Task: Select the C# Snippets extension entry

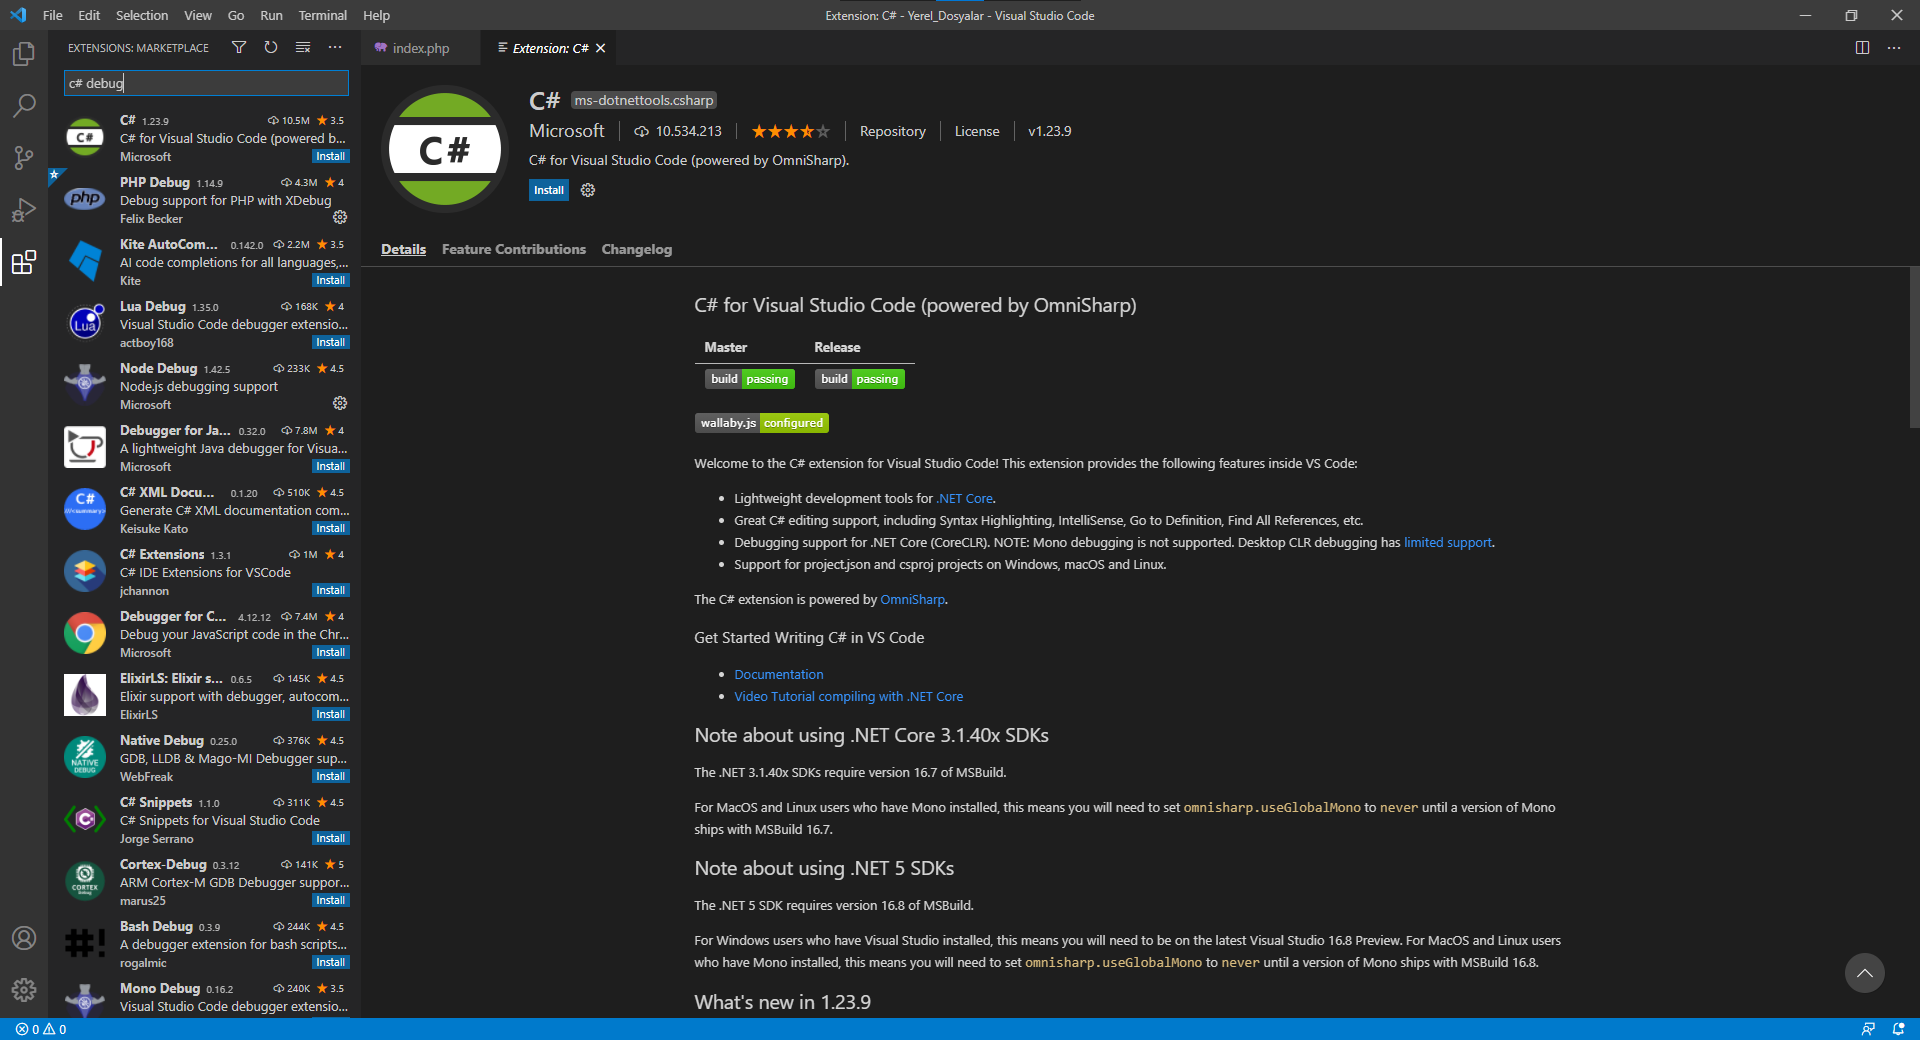Action: tap(206, 819)
